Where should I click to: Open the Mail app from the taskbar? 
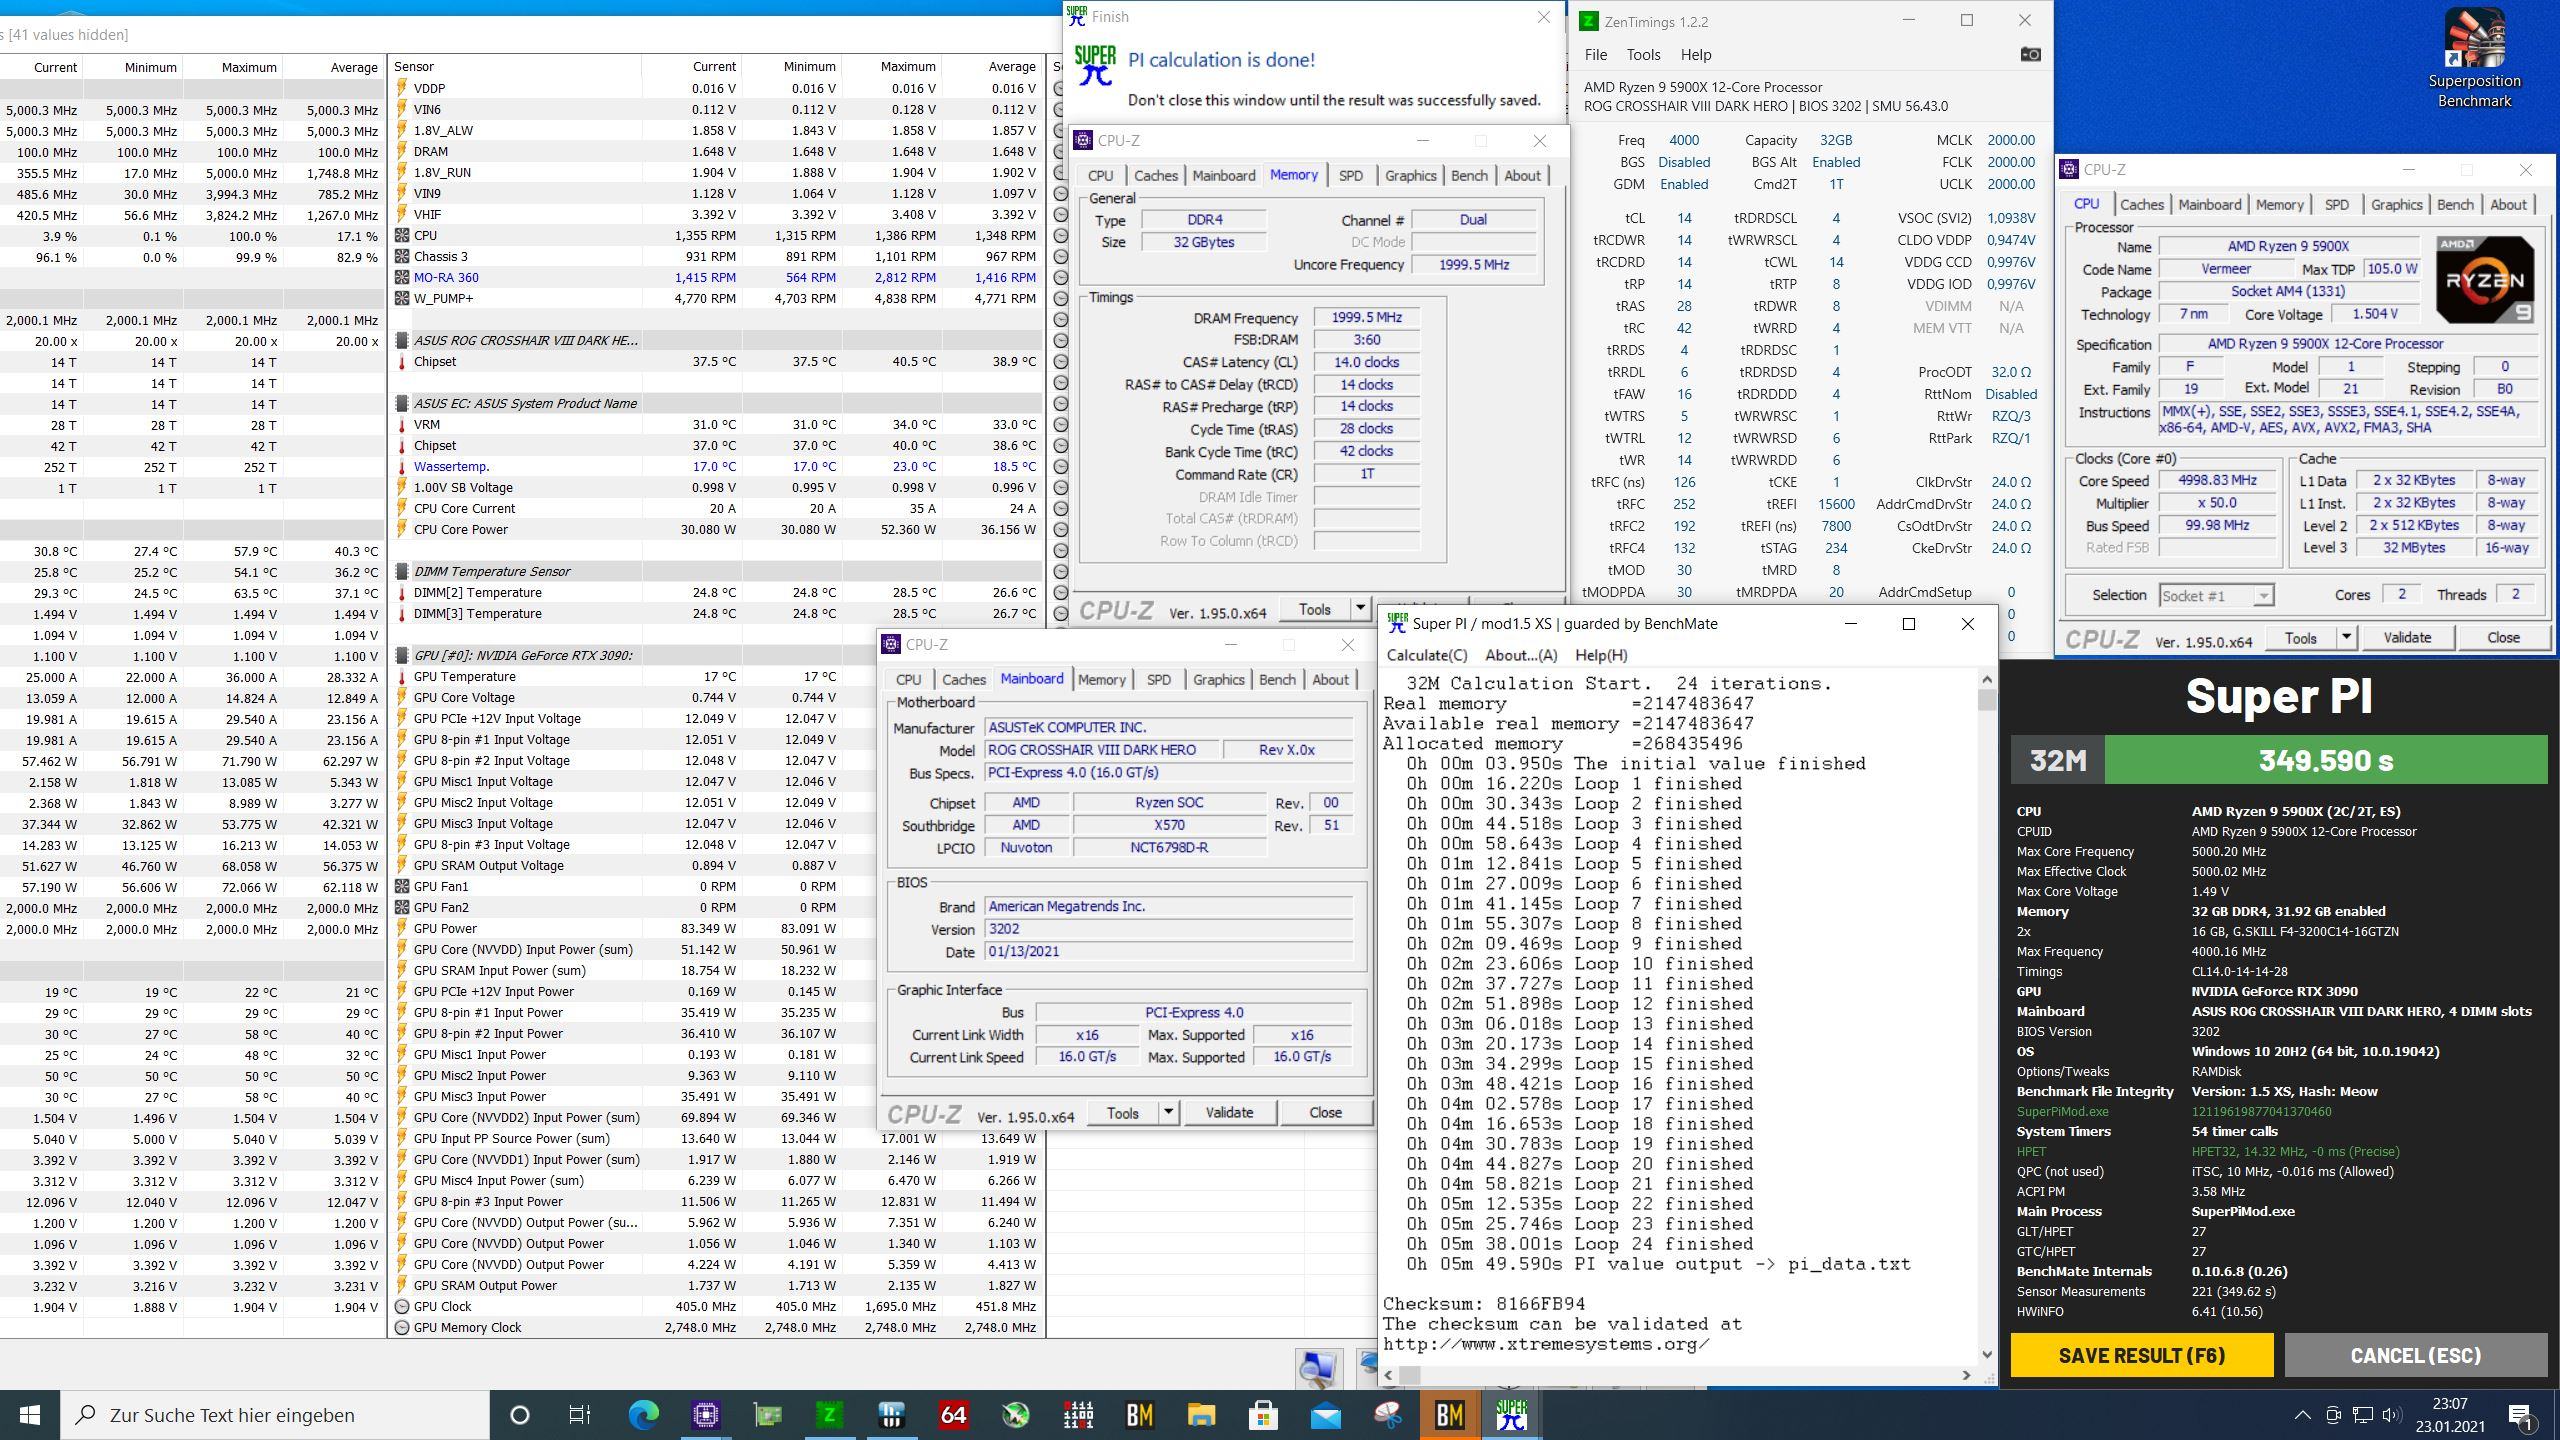1326,1415
